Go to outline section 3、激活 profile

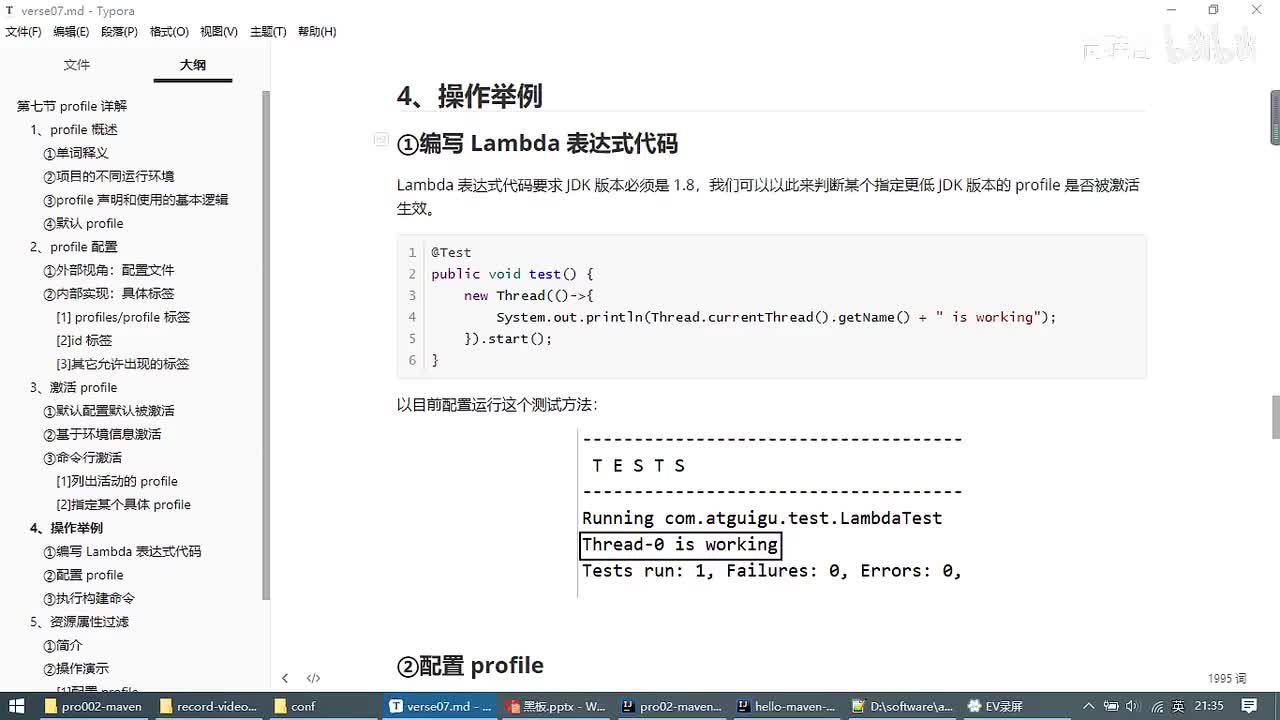point(74,388)
